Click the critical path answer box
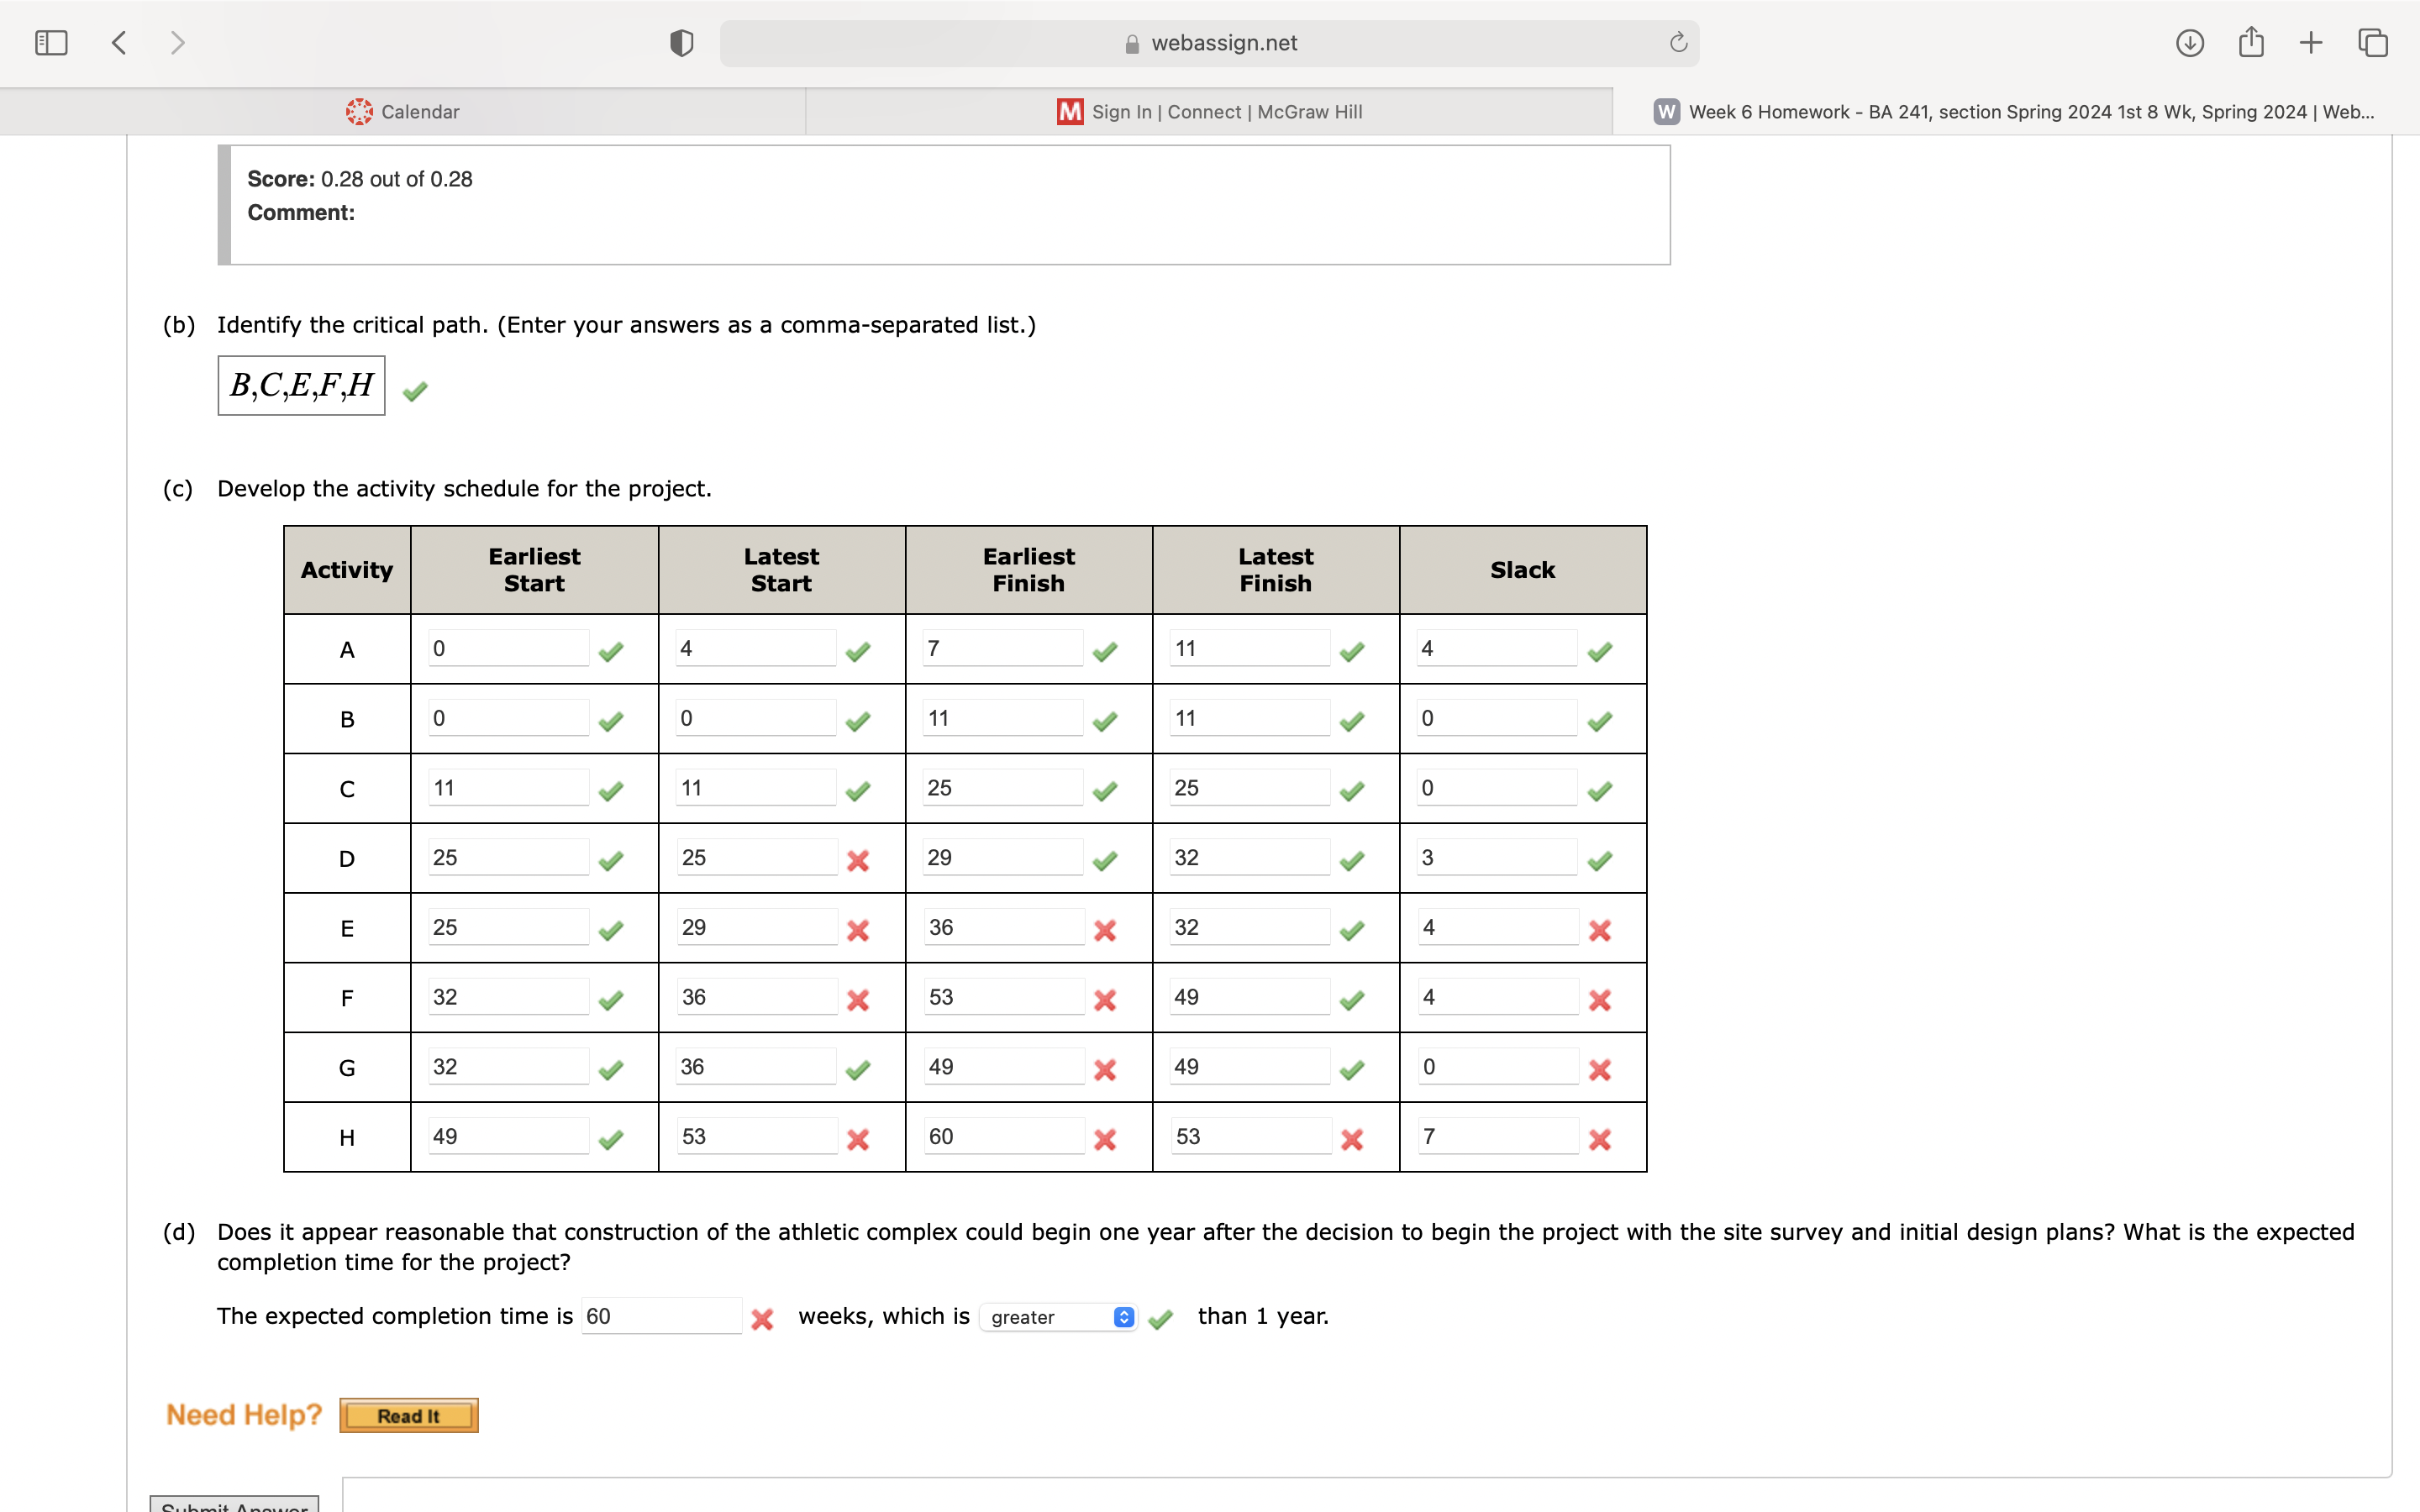The width and height of the screenshot is (2420, 1512). 301,385
